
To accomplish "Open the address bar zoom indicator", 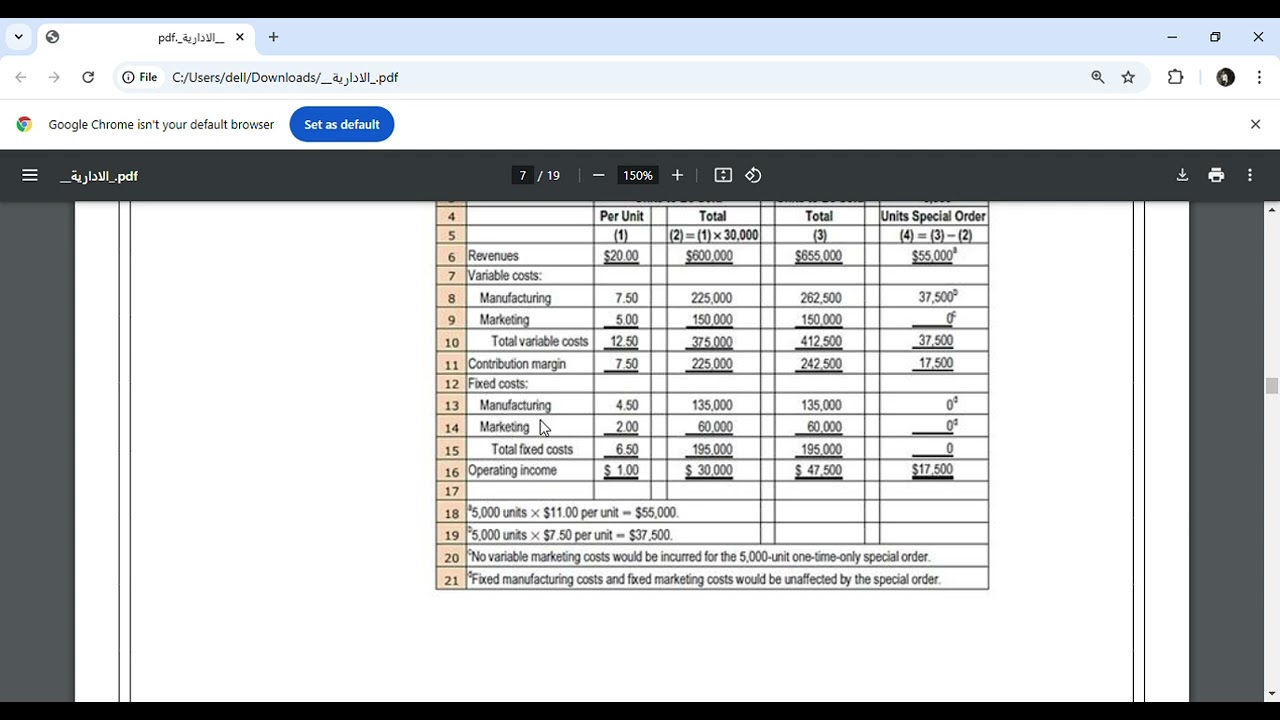I will (x=1098, y=77).
